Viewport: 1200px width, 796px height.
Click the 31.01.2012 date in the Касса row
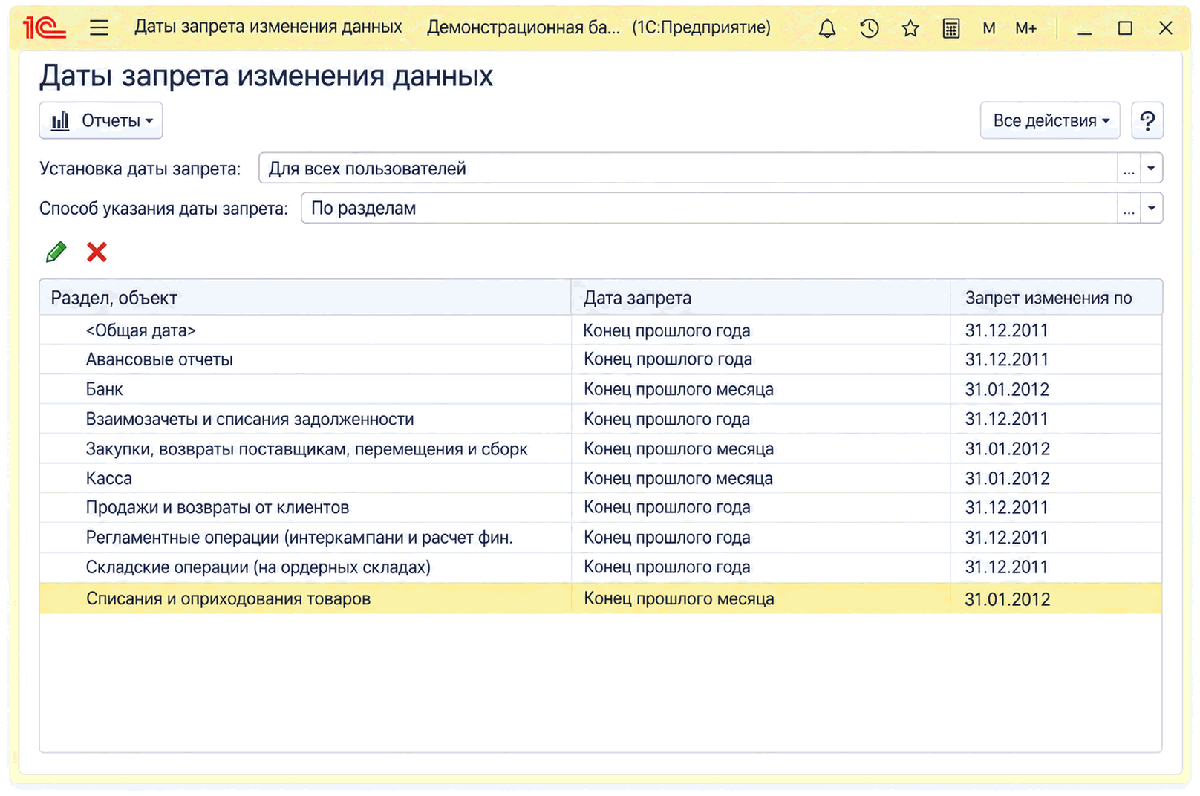pos(1007,479)
